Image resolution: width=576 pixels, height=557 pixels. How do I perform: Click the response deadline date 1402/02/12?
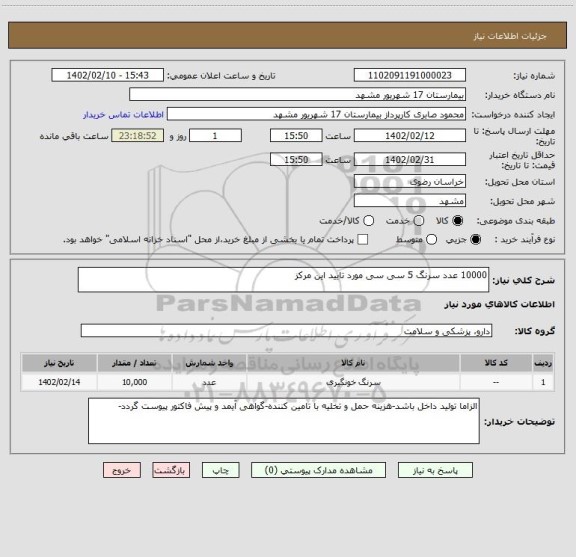410,136
